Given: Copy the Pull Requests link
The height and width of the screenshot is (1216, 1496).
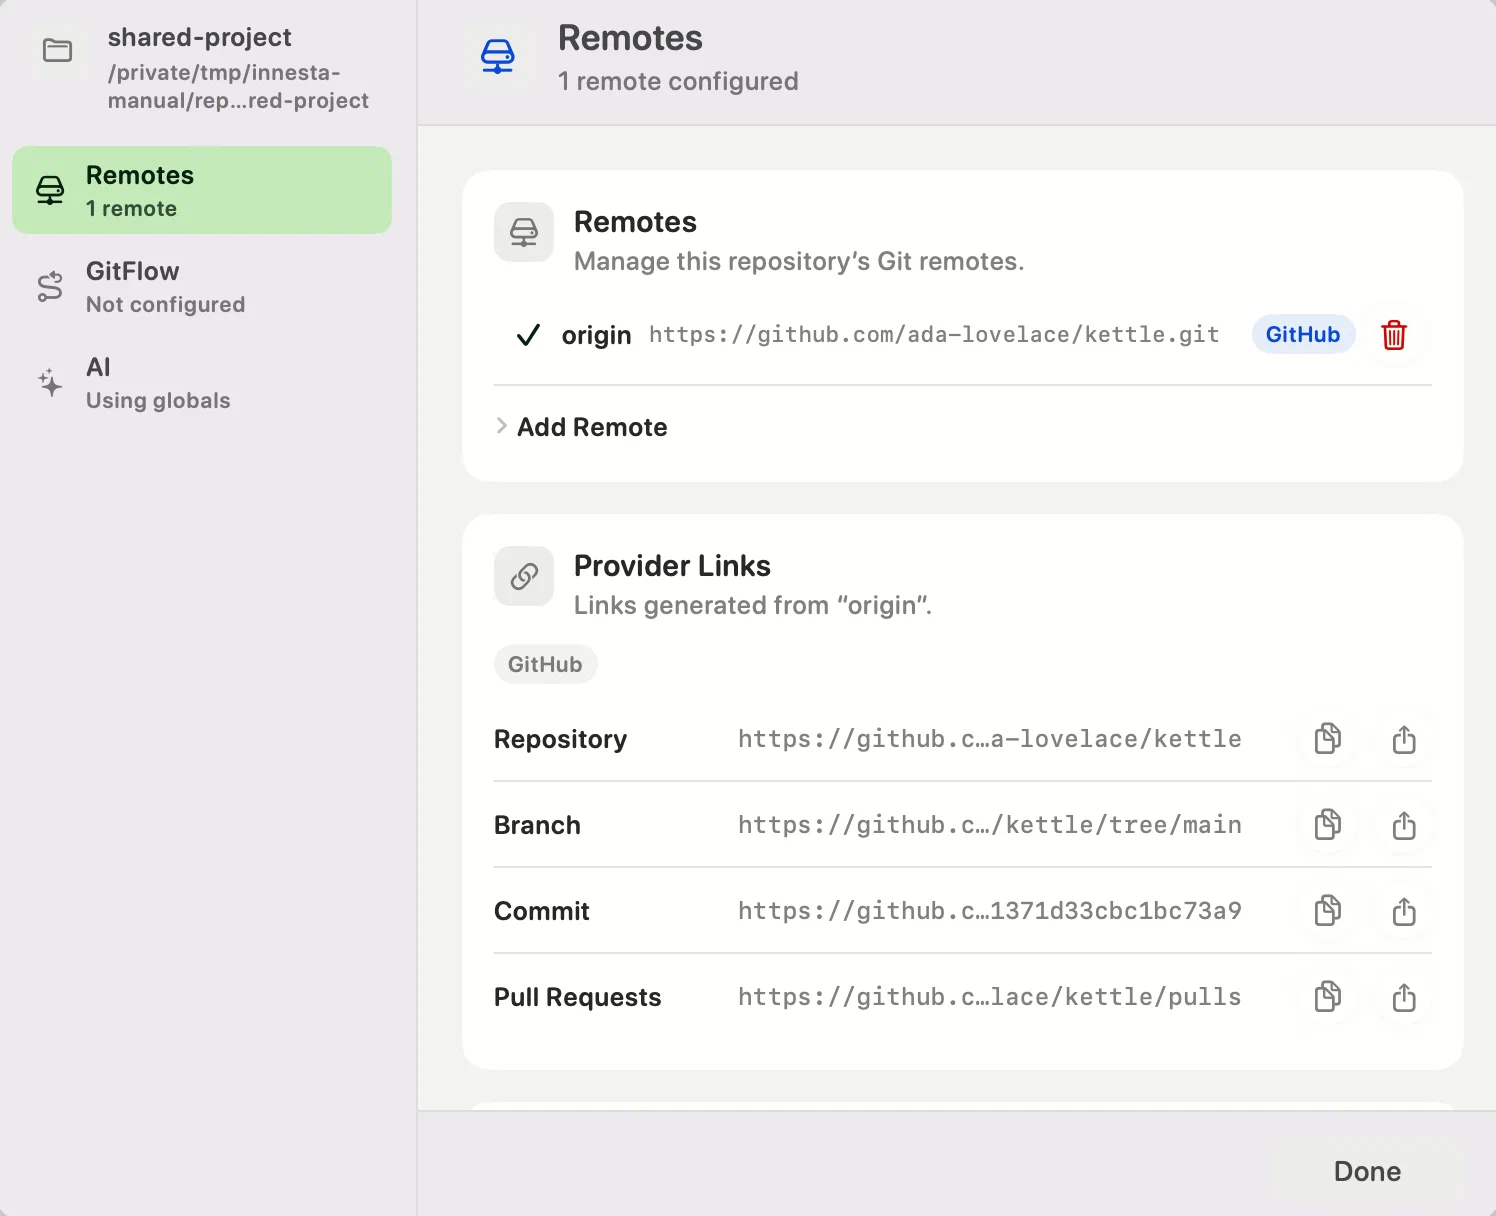Looking at the screenshot, I should click(1328, 997).
